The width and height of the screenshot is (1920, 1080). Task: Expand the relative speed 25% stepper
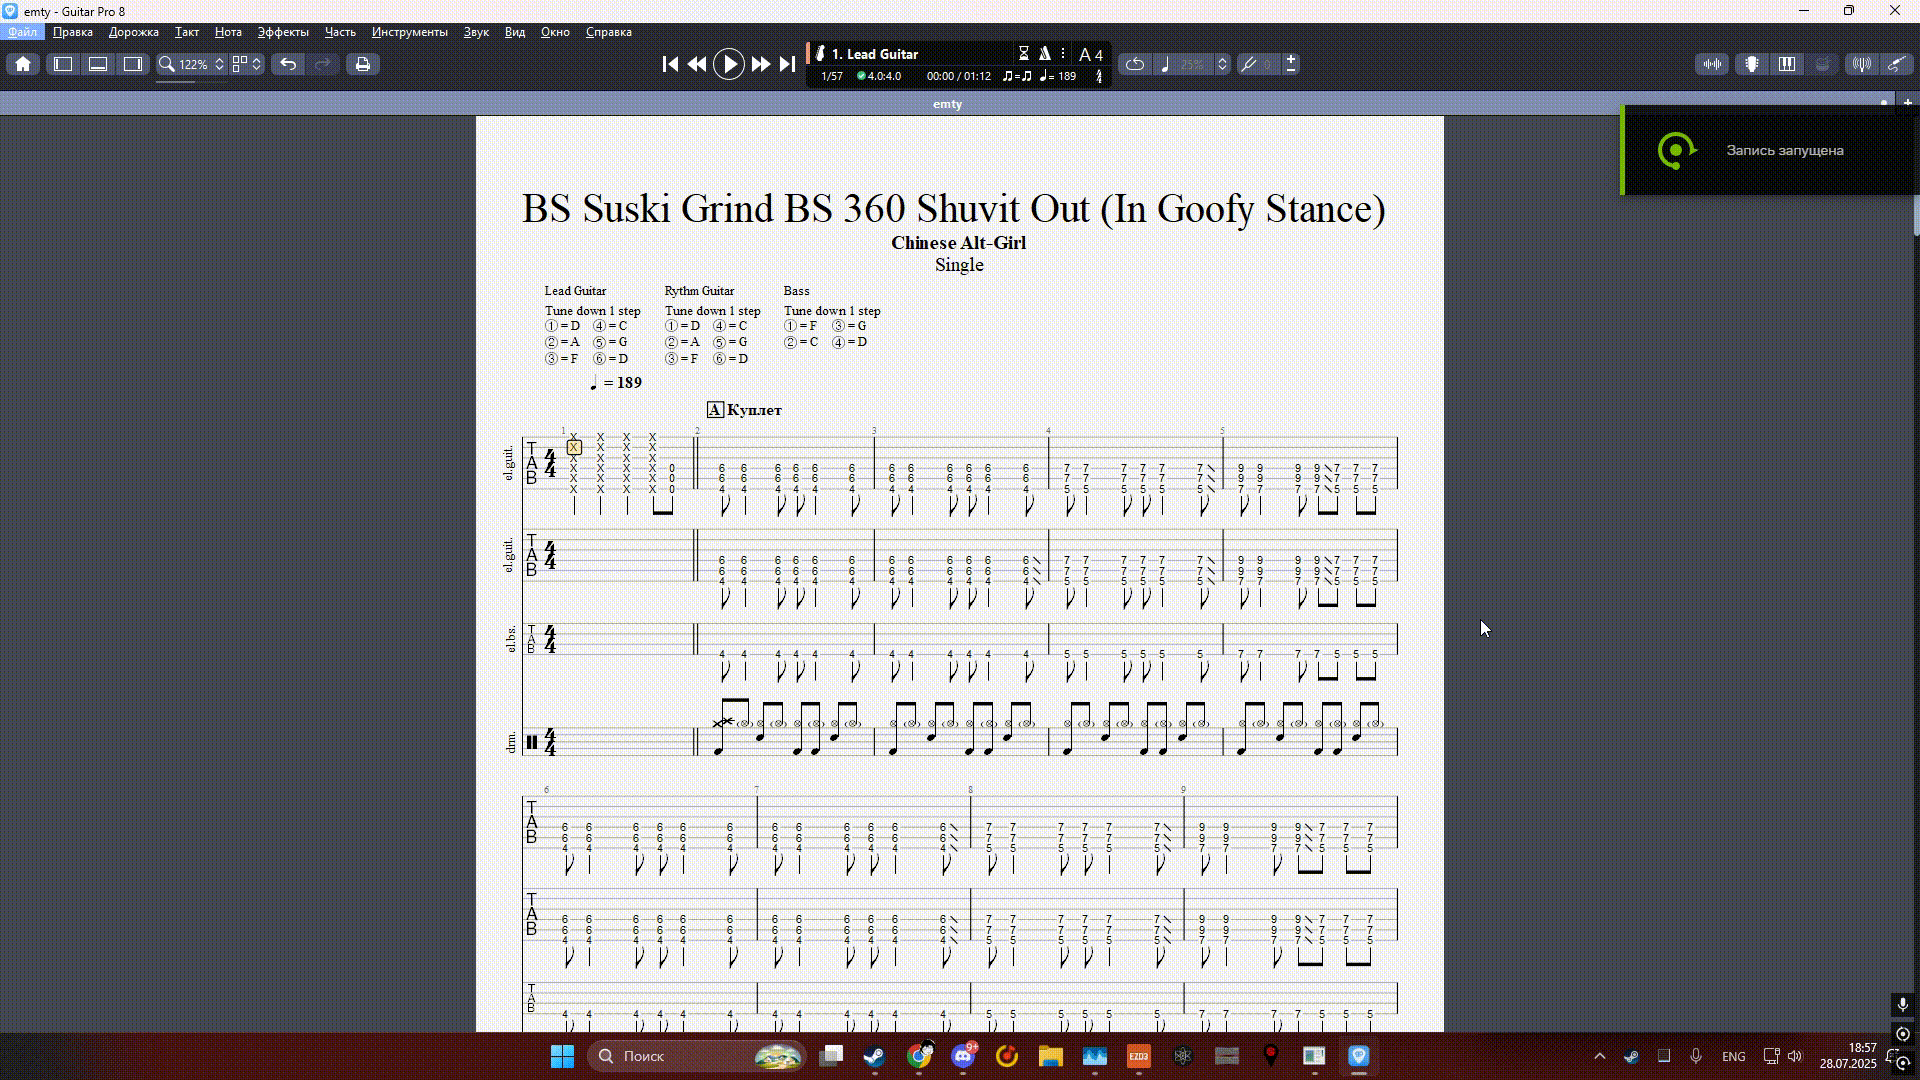coord(1222,64)
